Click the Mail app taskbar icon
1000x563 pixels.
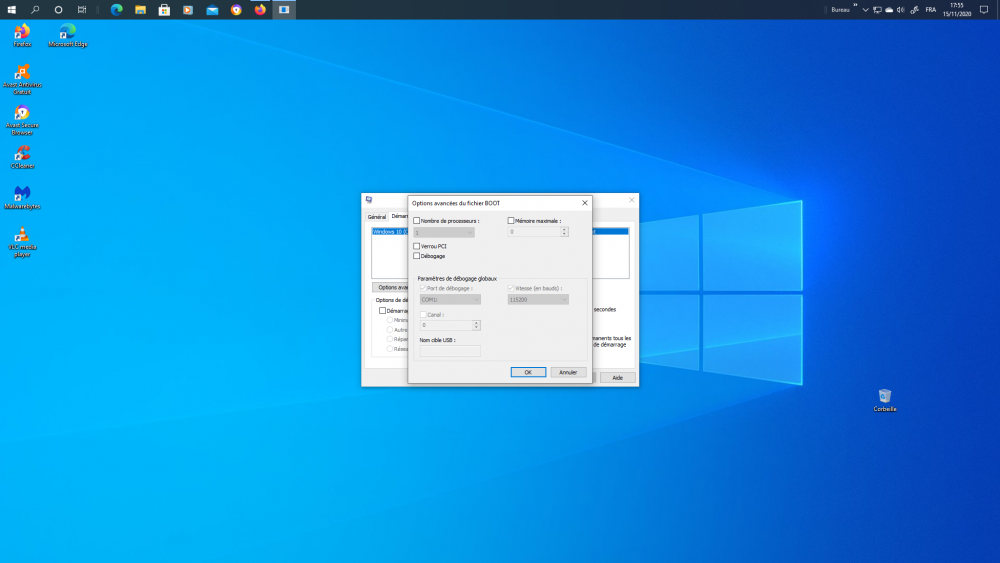(212, 9)
